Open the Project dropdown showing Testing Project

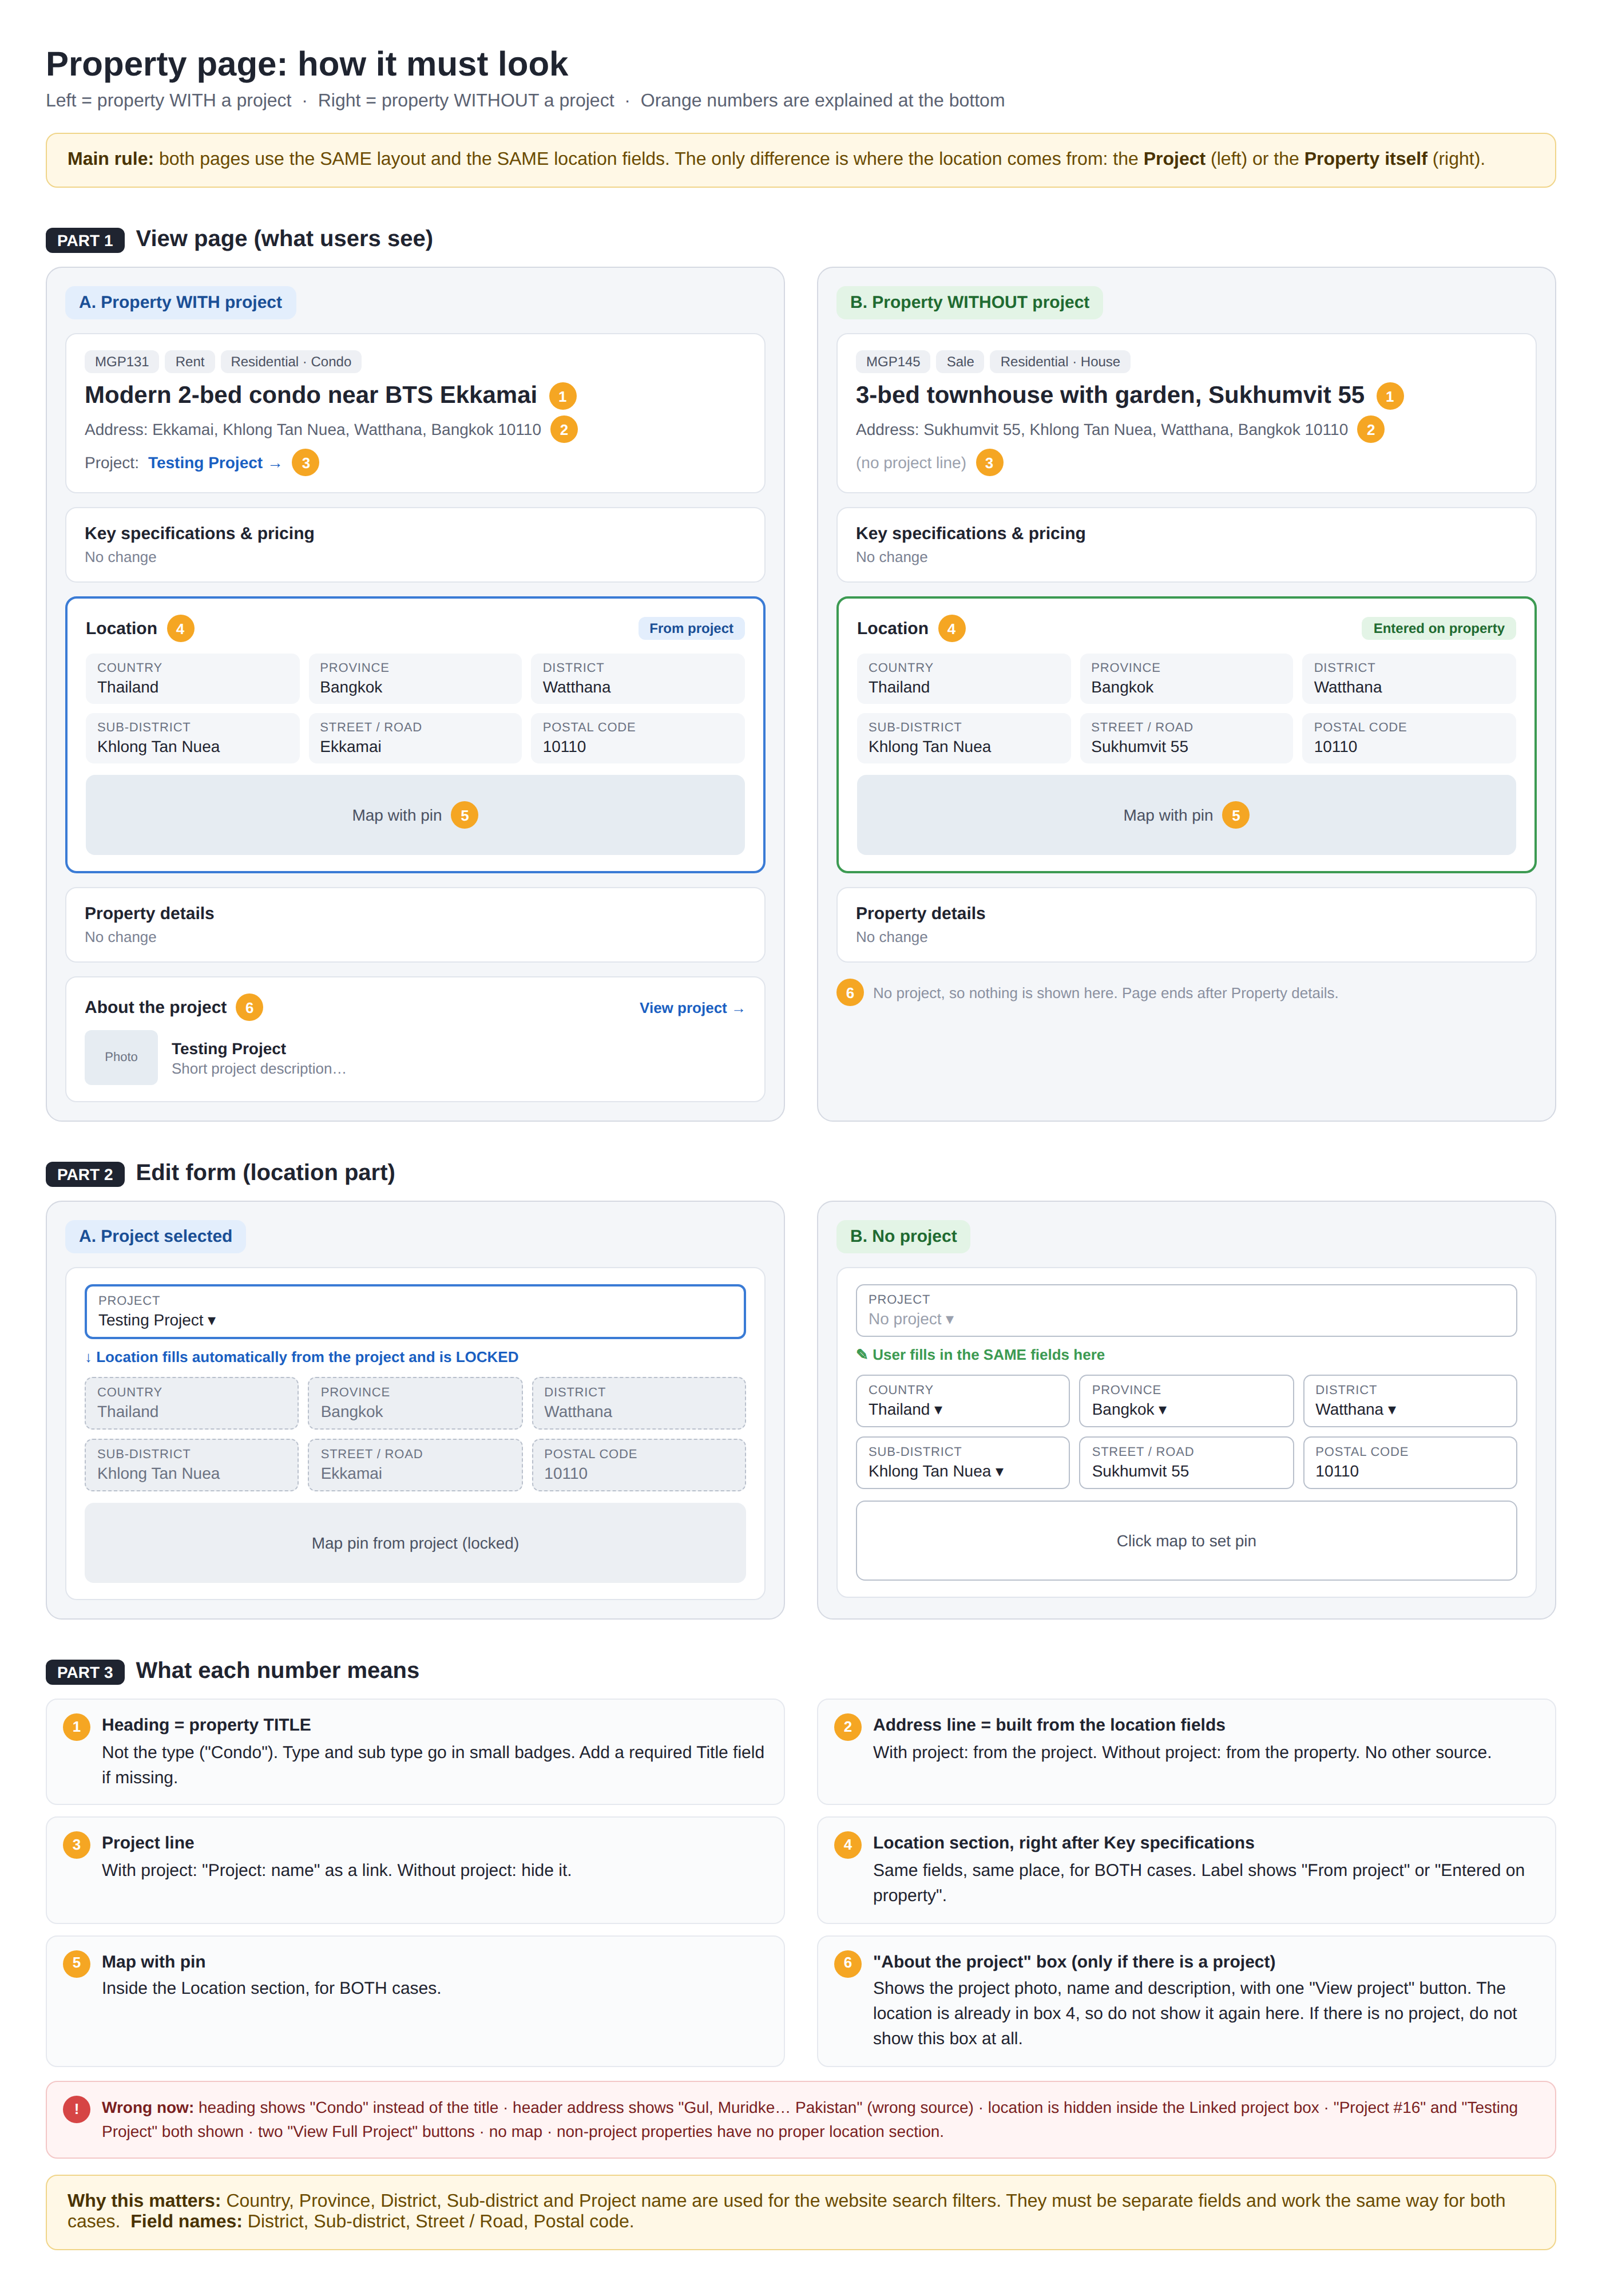(x=415, y=1311)
